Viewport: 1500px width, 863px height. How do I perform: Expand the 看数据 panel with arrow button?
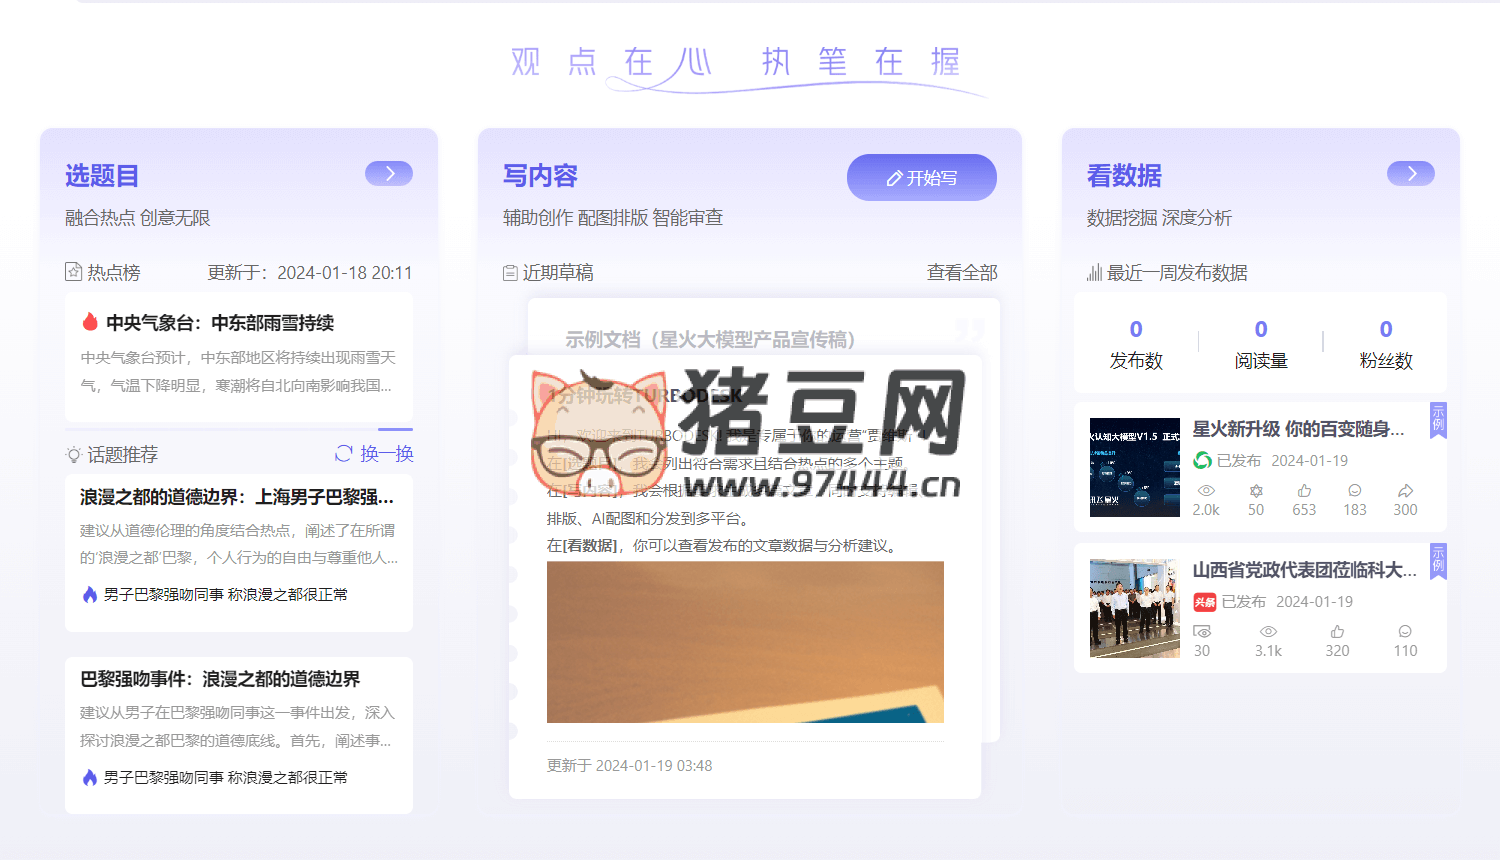tap(1411, 174)
